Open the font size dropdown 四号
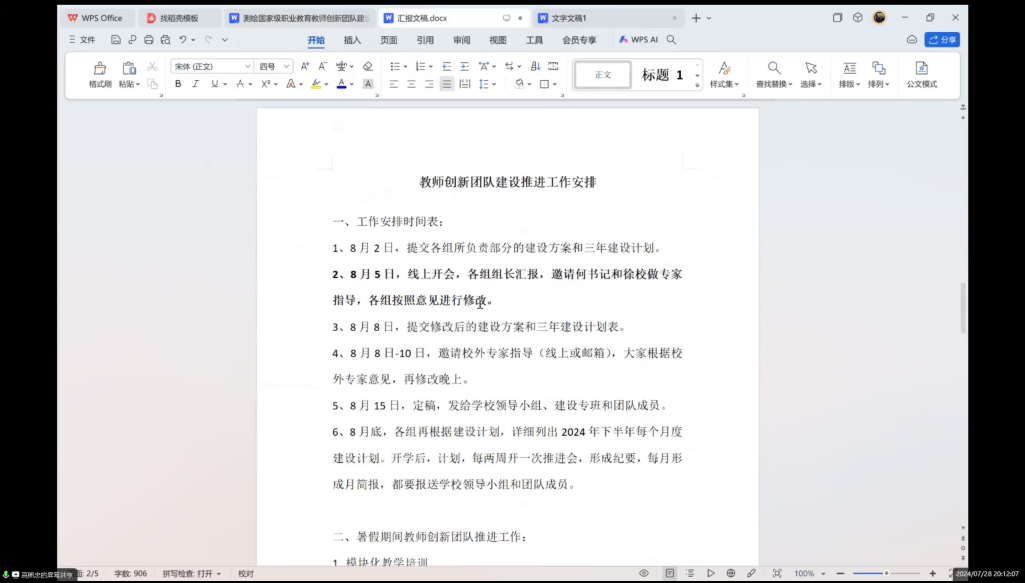 click(274, 66)
